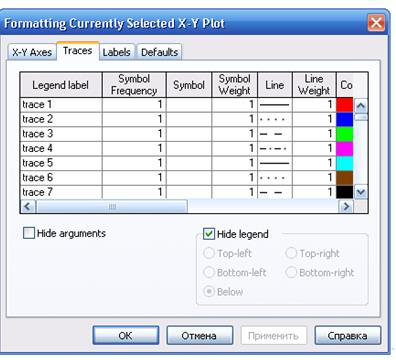Click Line Weight value of trace 6
Image resolution: width=396 pixels, height=360 pixels.
click(314, 178)
